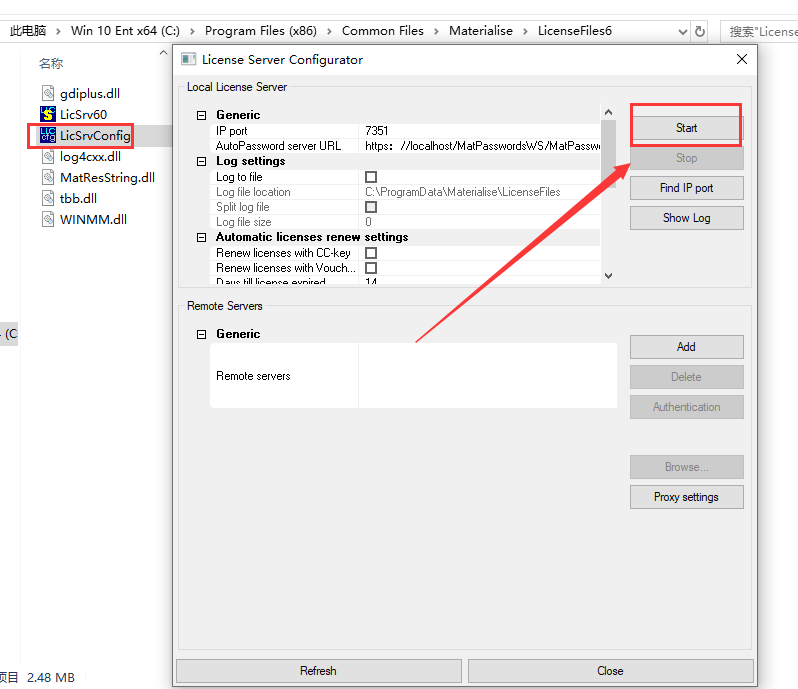
Task: Click the Stop button
Action: (x=686, y=158)
